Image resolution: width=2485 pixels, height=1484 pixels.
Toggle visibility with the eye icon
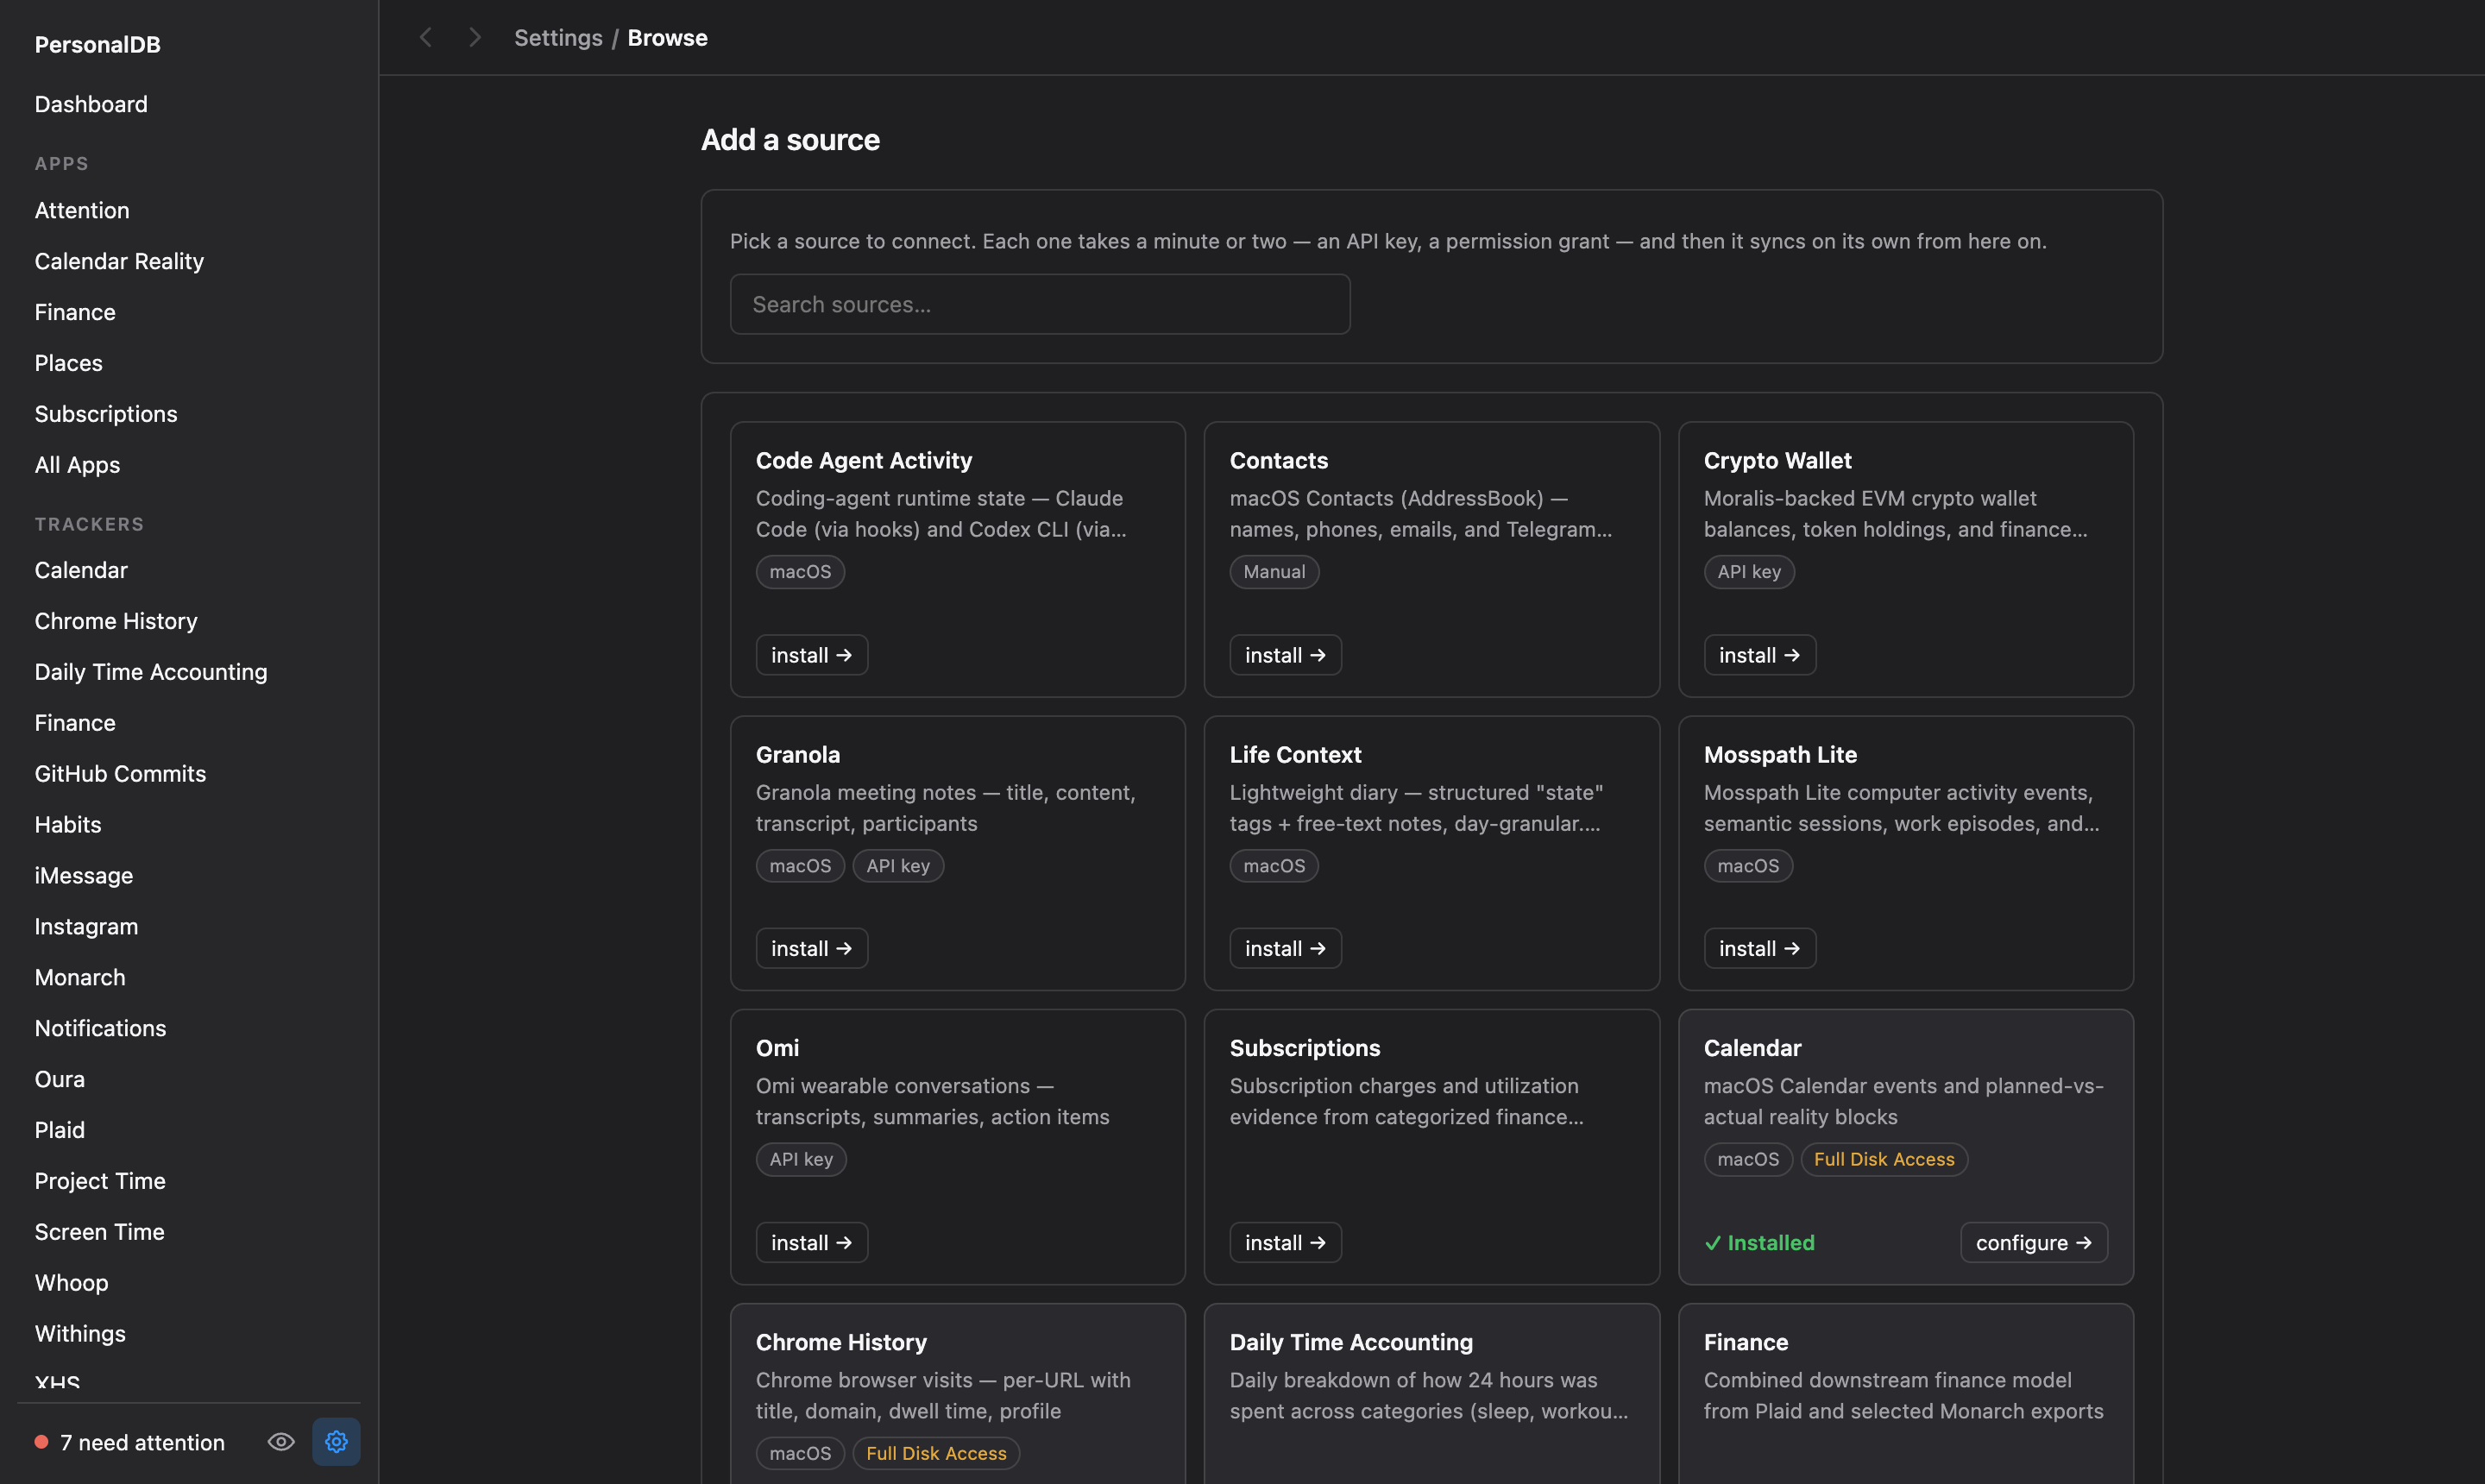coord(281,1442)
